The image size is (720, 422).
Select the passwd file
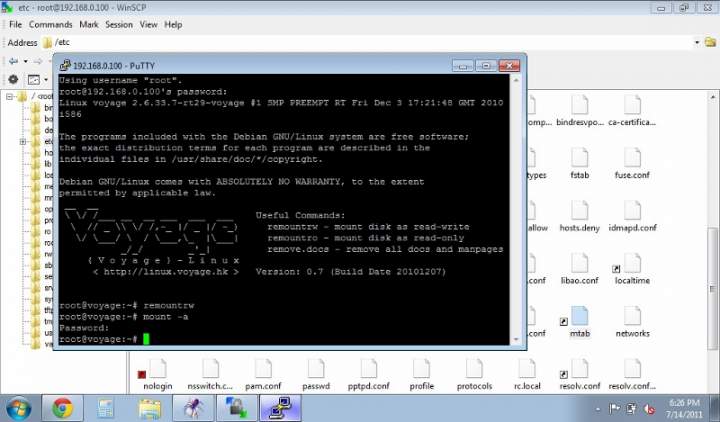(x=316, y=375)
